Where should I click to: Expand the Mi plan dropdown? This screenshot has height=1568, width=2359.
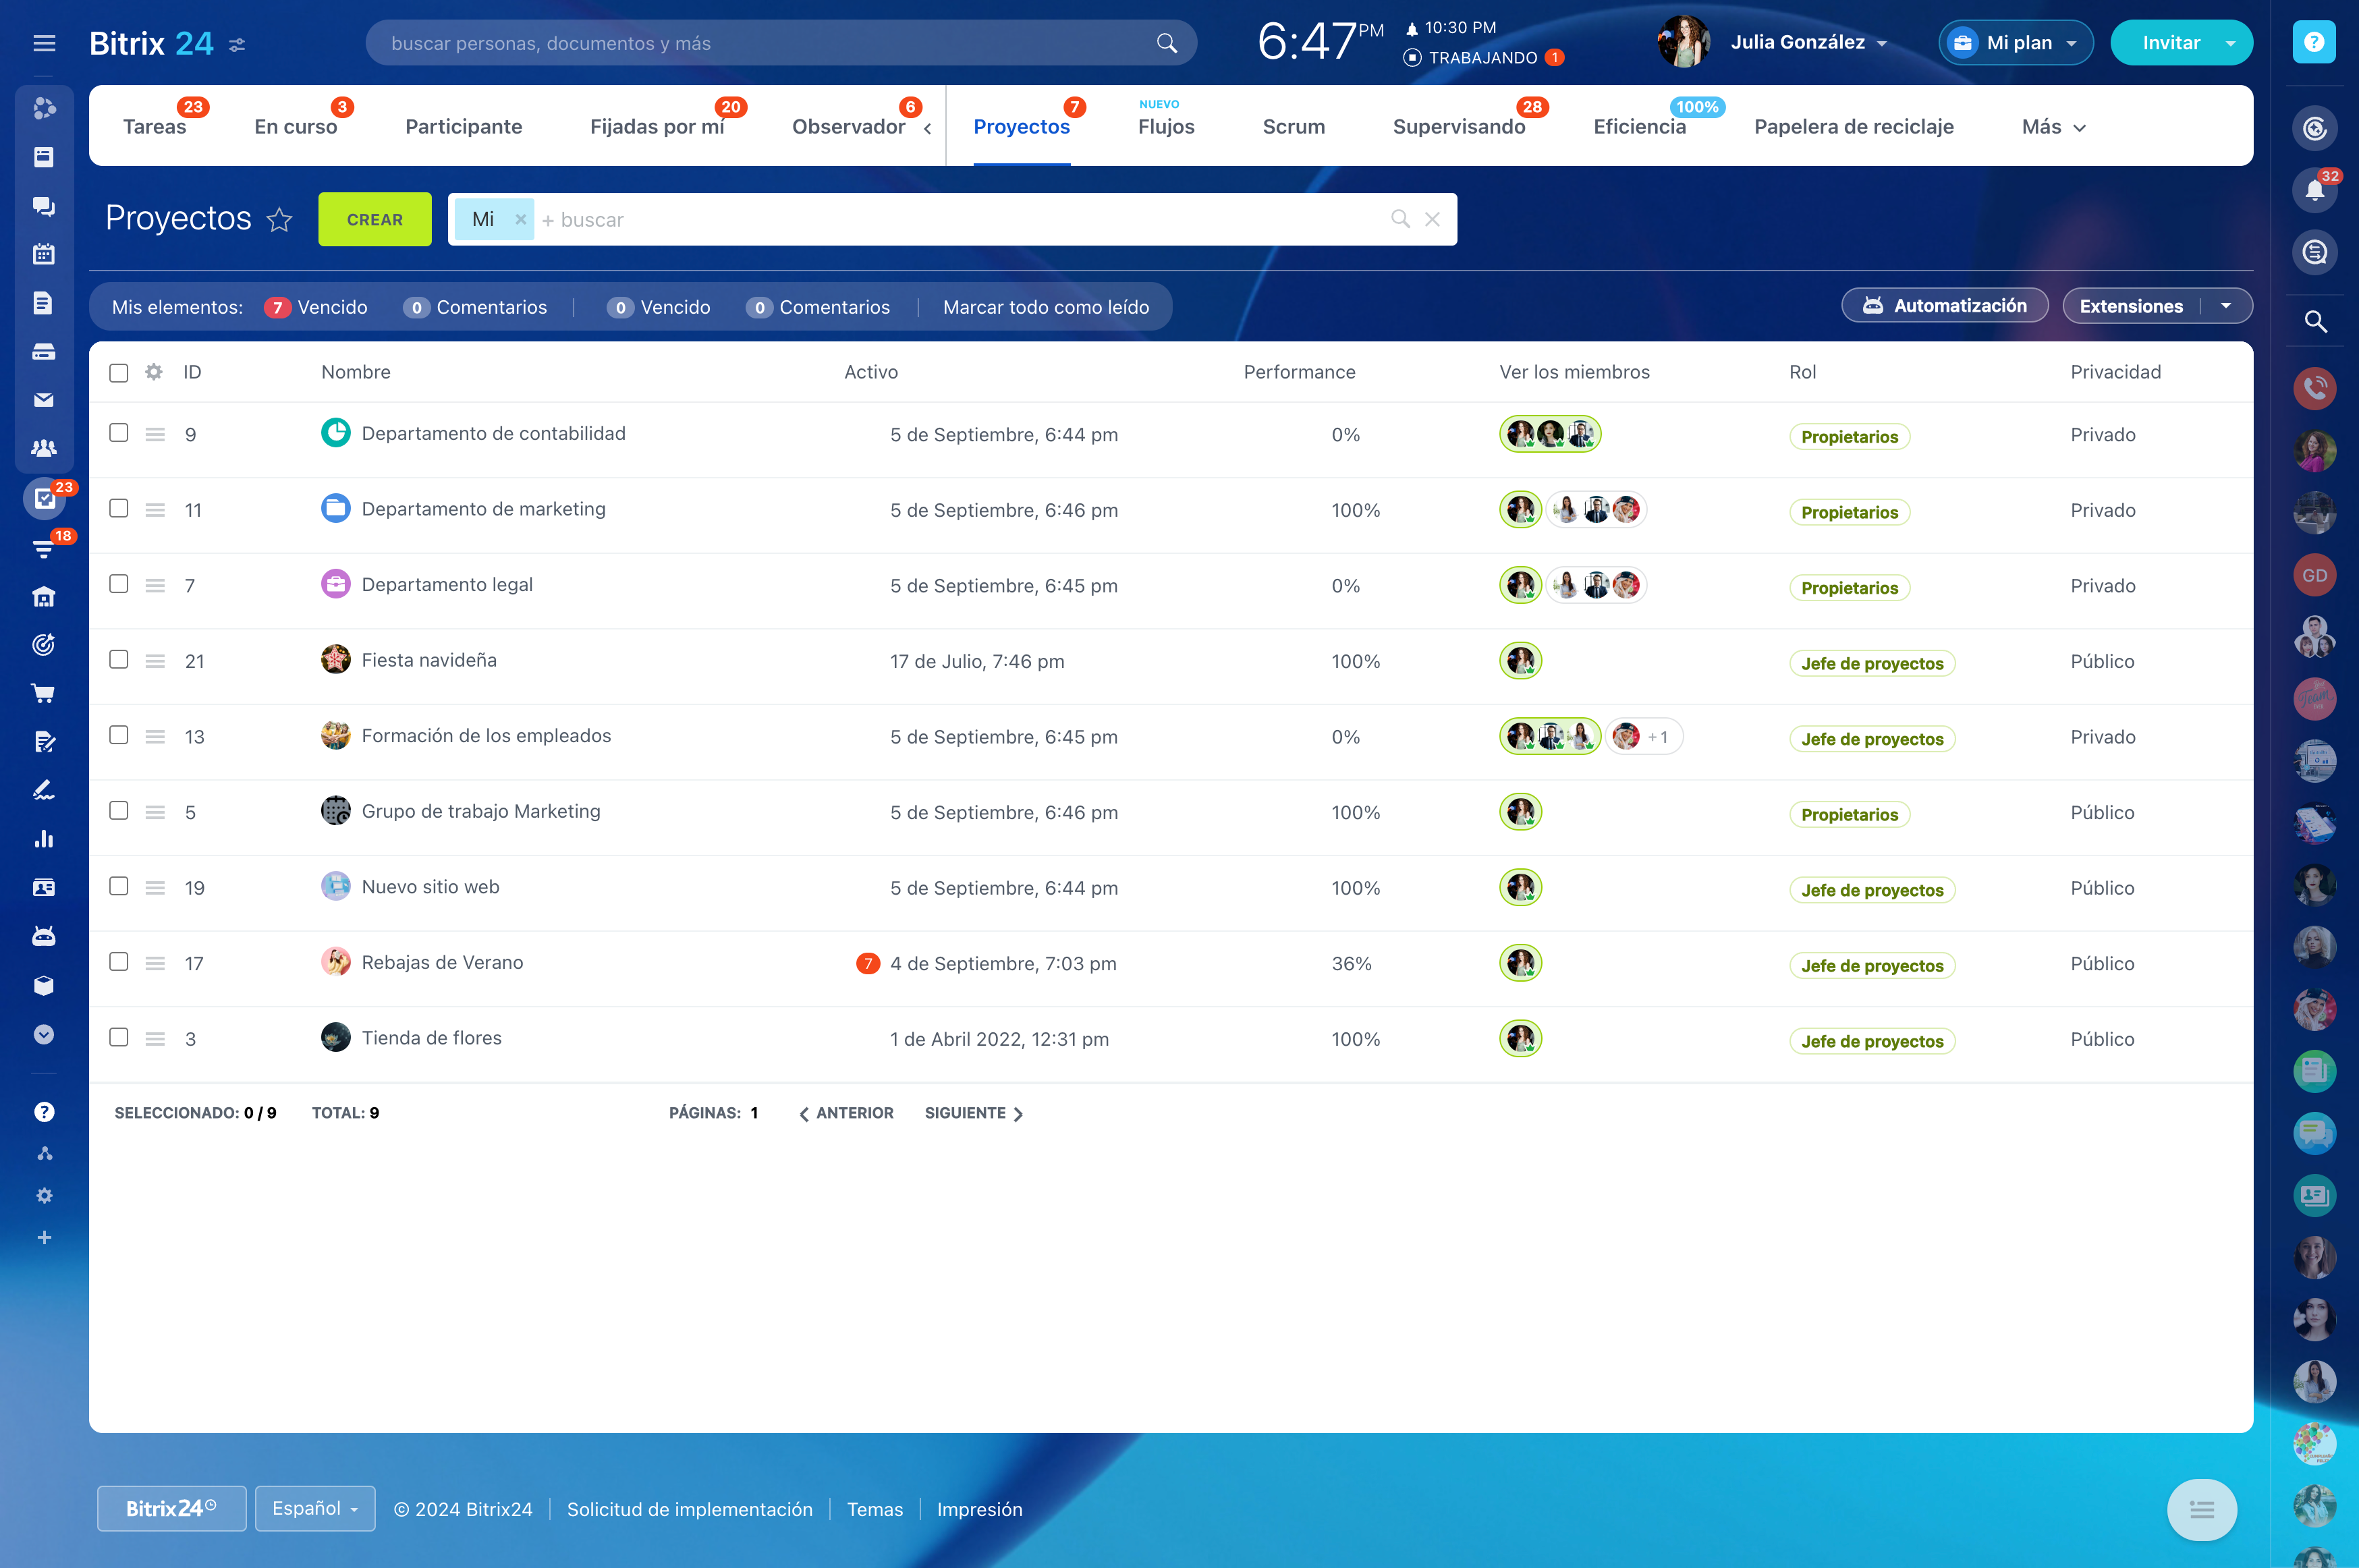[2016, 43]
